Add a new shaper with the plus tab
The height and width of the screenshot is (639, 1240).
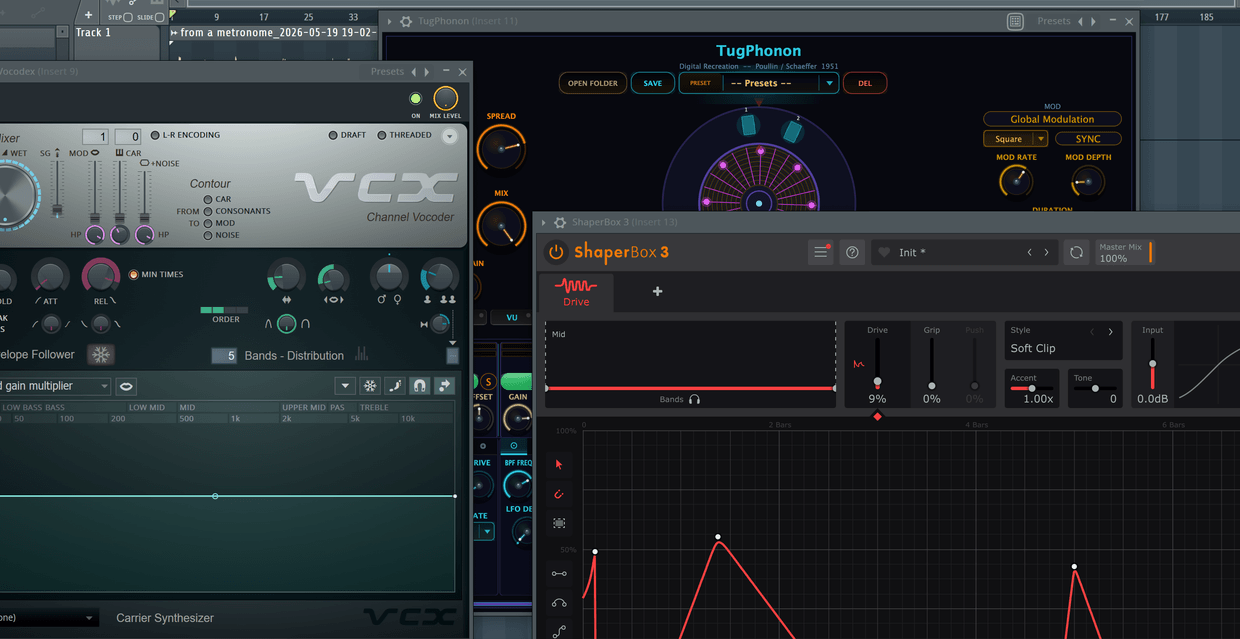click(657, 291)
